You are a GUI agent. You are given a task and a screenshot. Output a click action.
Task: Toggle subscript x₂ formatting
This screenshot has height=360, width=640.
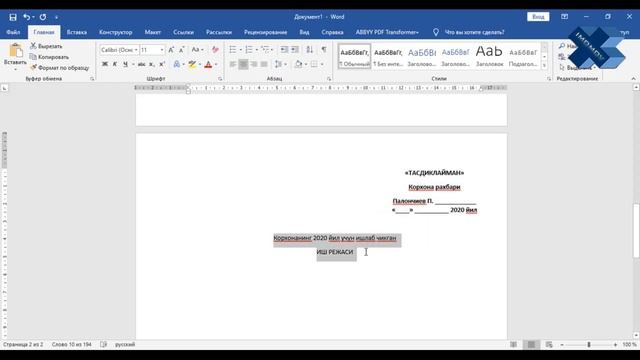152,64
